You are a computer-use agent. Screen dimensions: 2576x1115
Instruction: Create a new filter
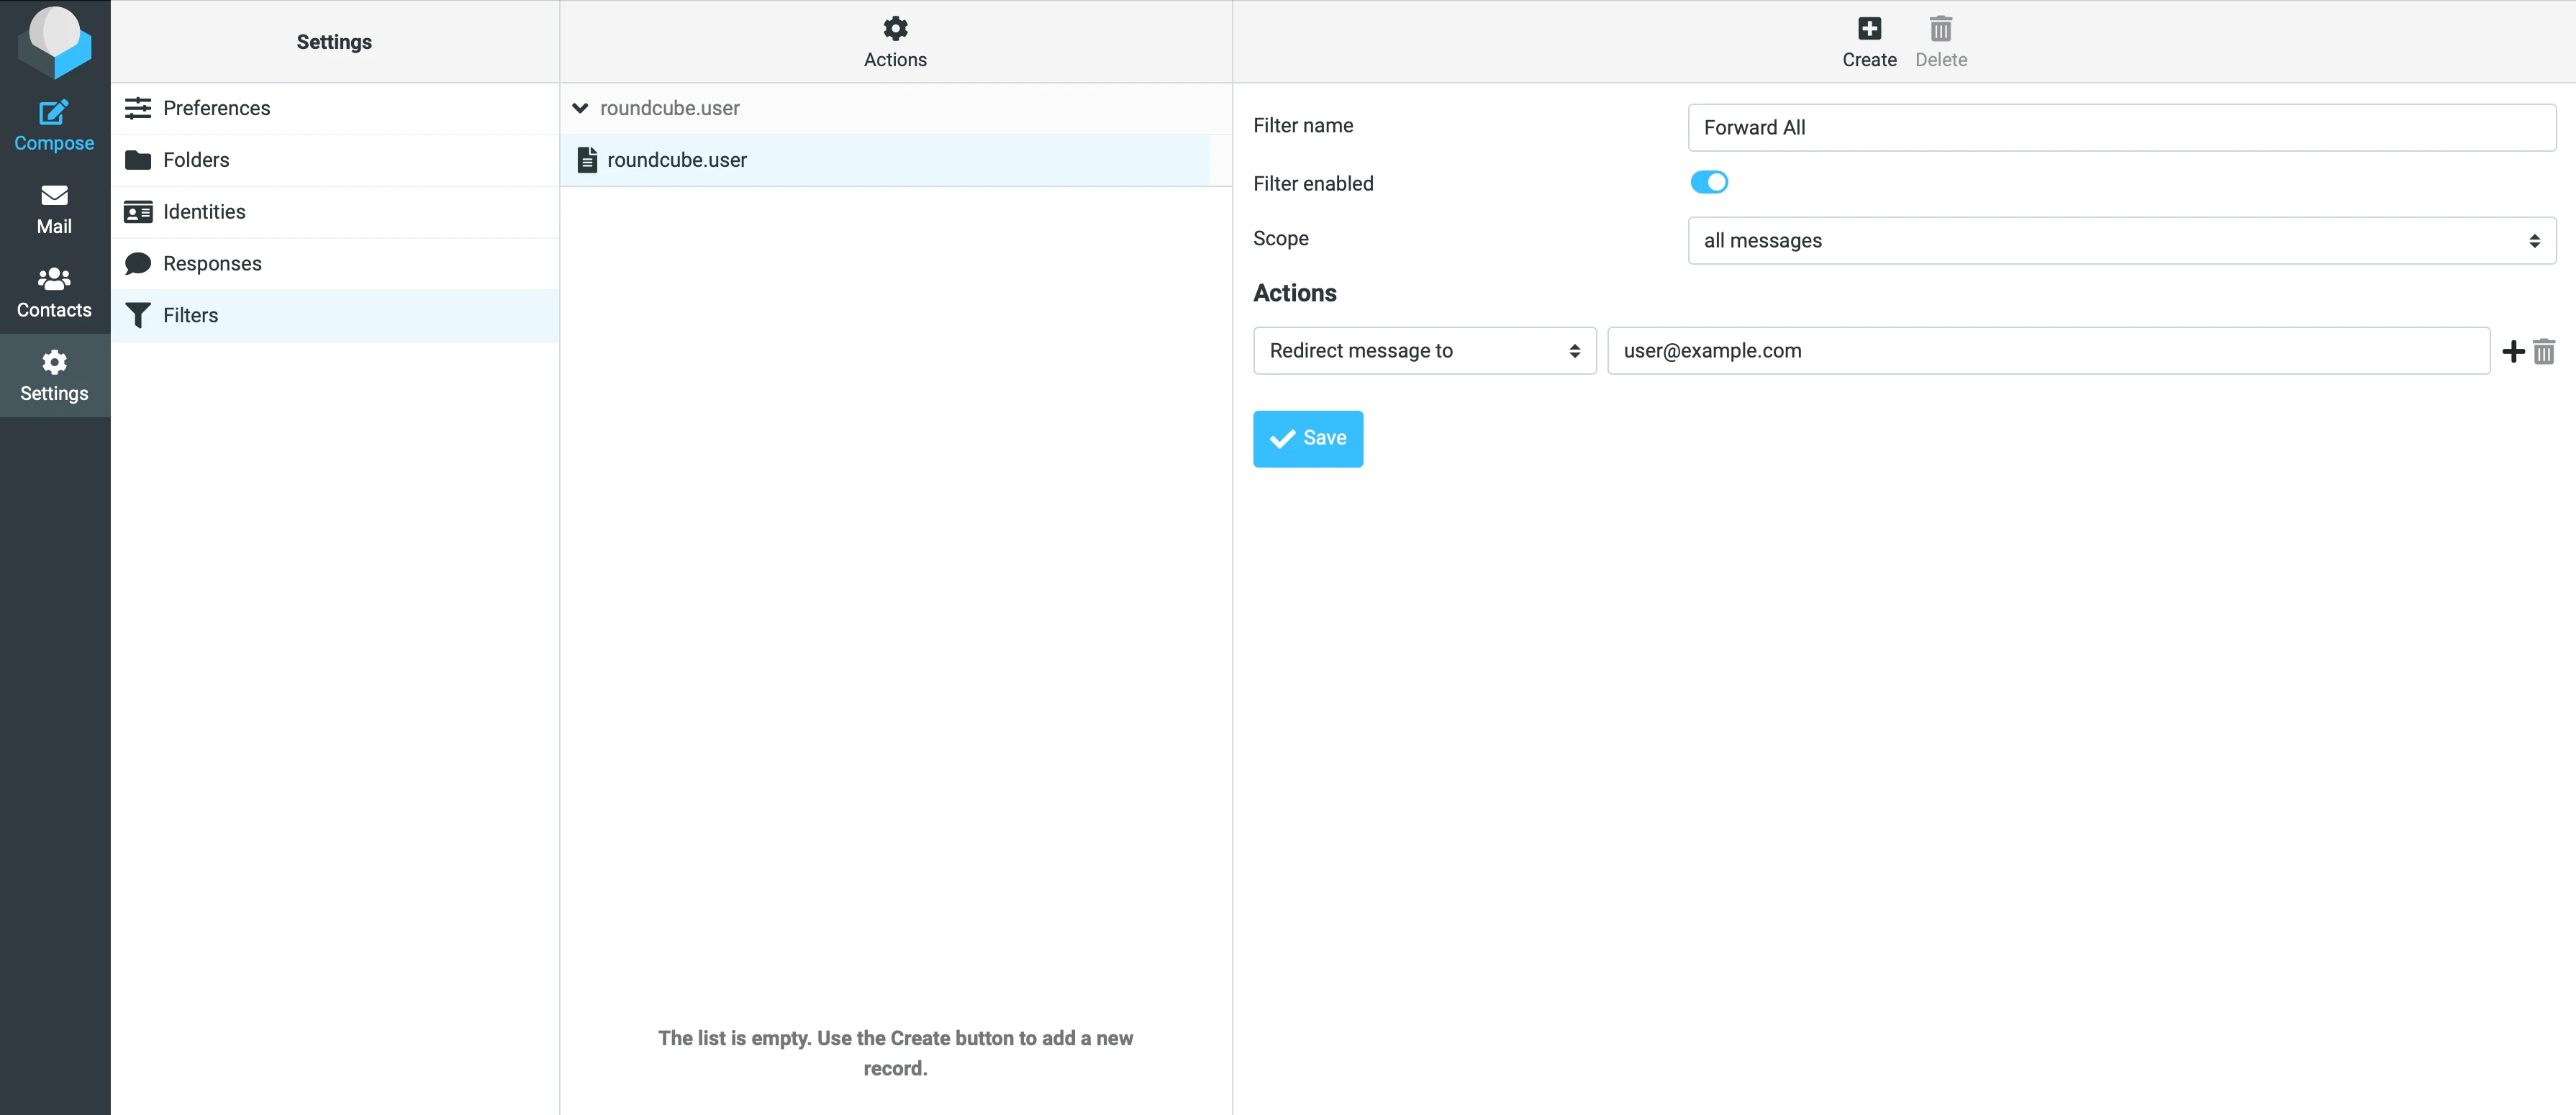click(x=1868, y=41)
